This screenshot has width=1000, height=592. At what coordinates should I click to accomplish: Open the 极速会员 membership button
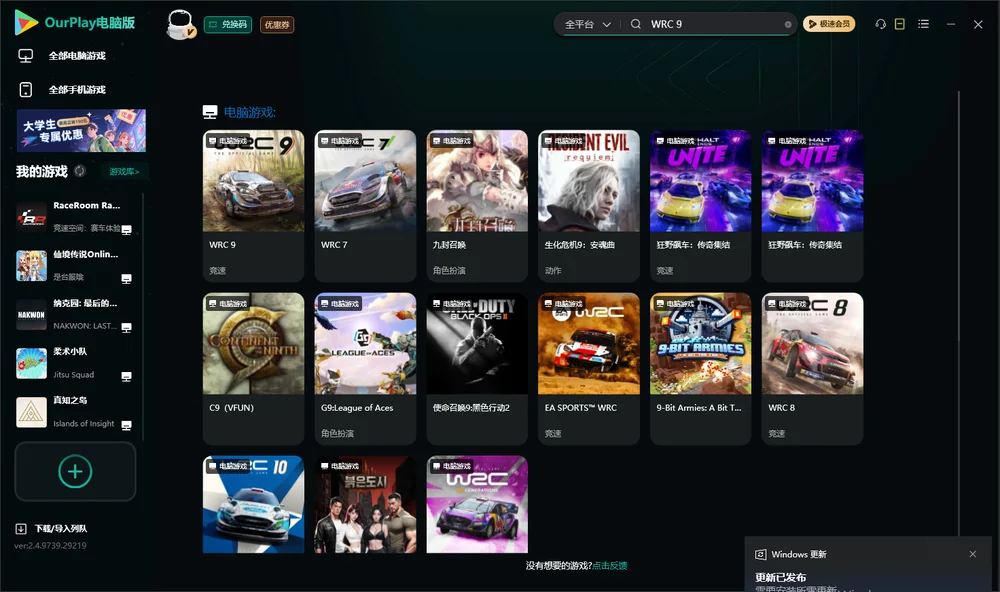point(829,24)
